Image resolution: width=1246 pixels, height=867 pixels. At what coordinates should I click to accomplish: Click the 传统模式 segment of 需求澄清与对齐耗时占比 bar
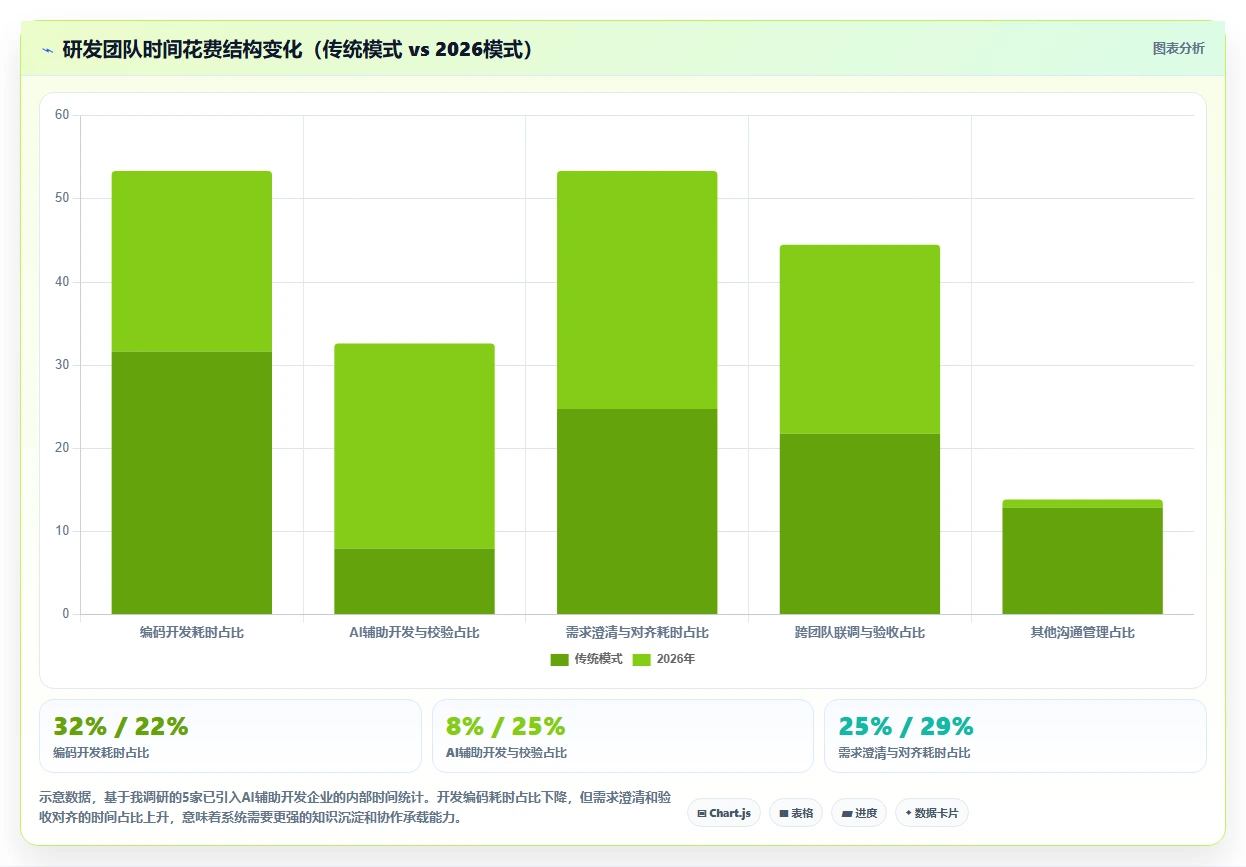[637, 511]
